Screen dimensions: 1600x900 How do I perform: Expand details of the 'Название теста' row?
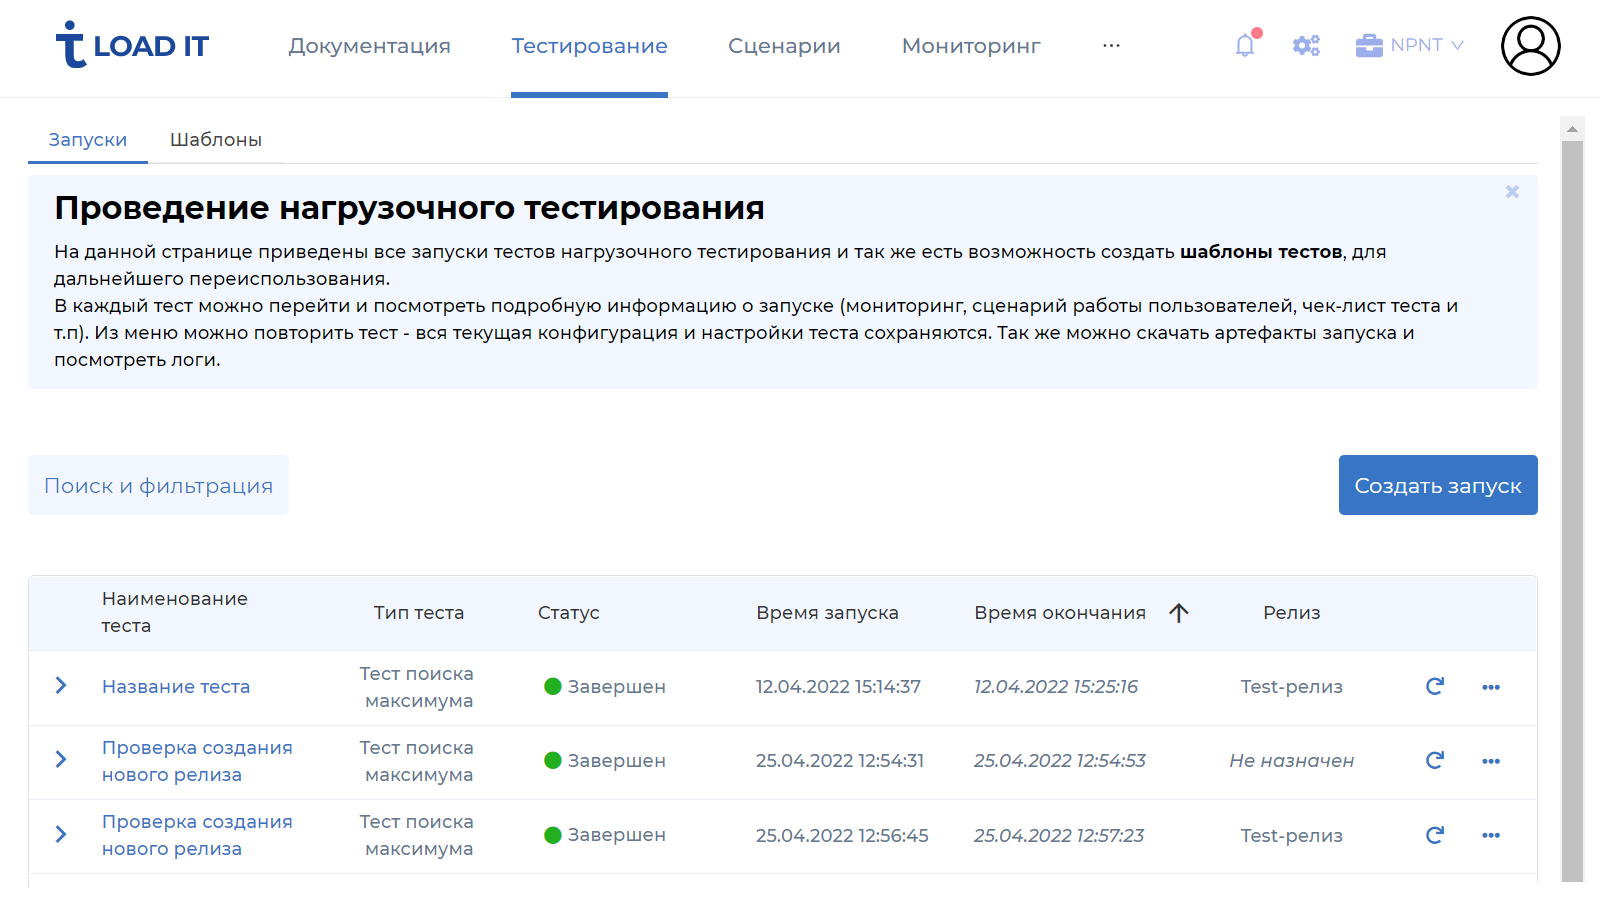[61, 686]
